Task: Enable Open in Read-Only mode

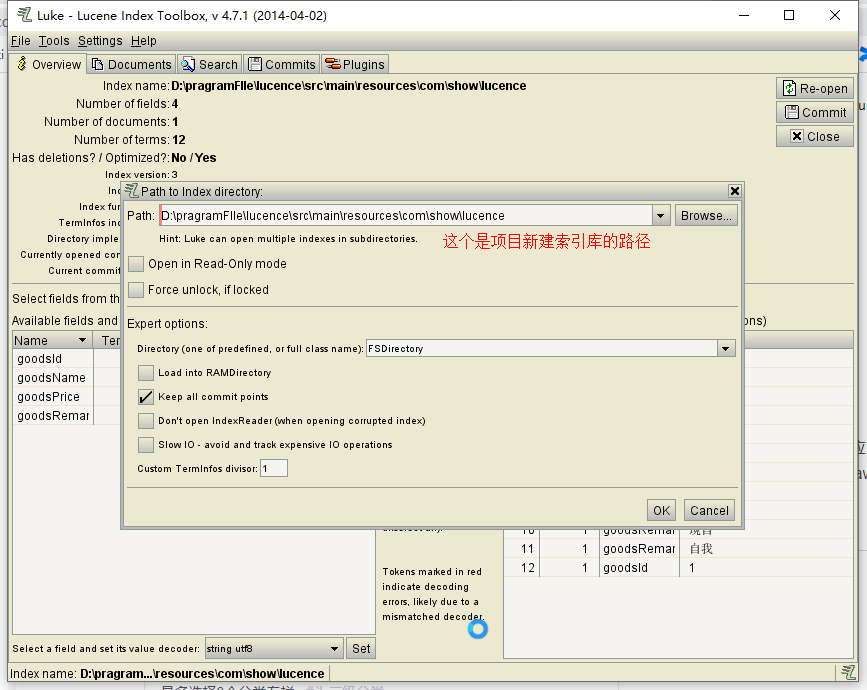Action: pos(136,263)
